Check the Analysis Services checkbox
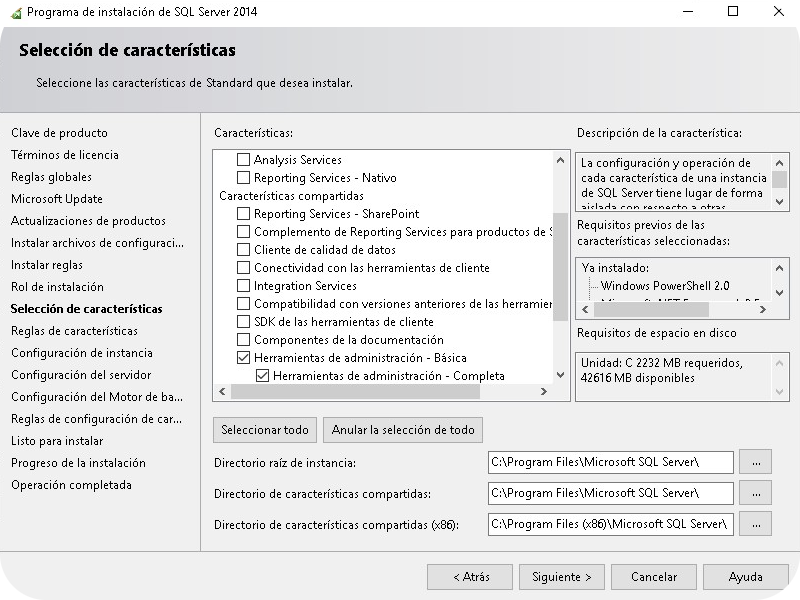The width and height of the screenshot is (800, 600). point(242,158)
